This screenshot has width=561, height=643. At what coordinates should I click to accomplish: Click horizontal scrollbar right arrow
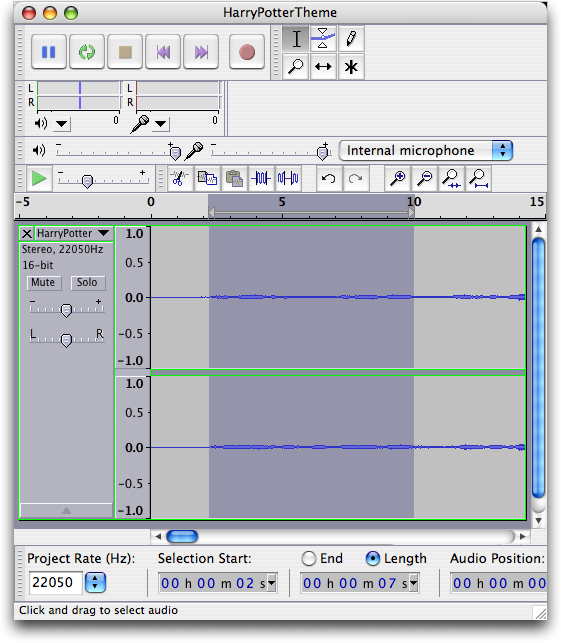pos(522,536)
